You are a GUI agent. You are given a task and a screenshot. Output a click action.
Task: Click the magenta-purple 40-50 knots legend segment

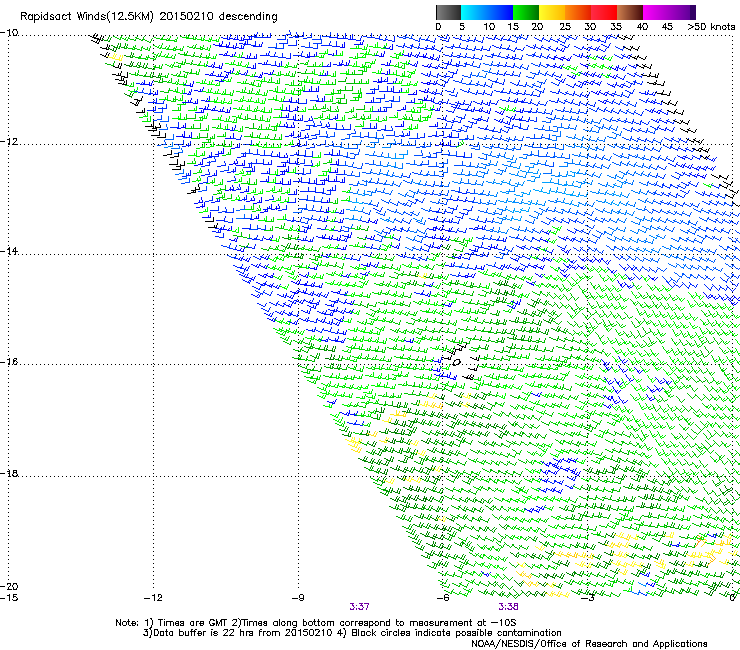point(669,12)
